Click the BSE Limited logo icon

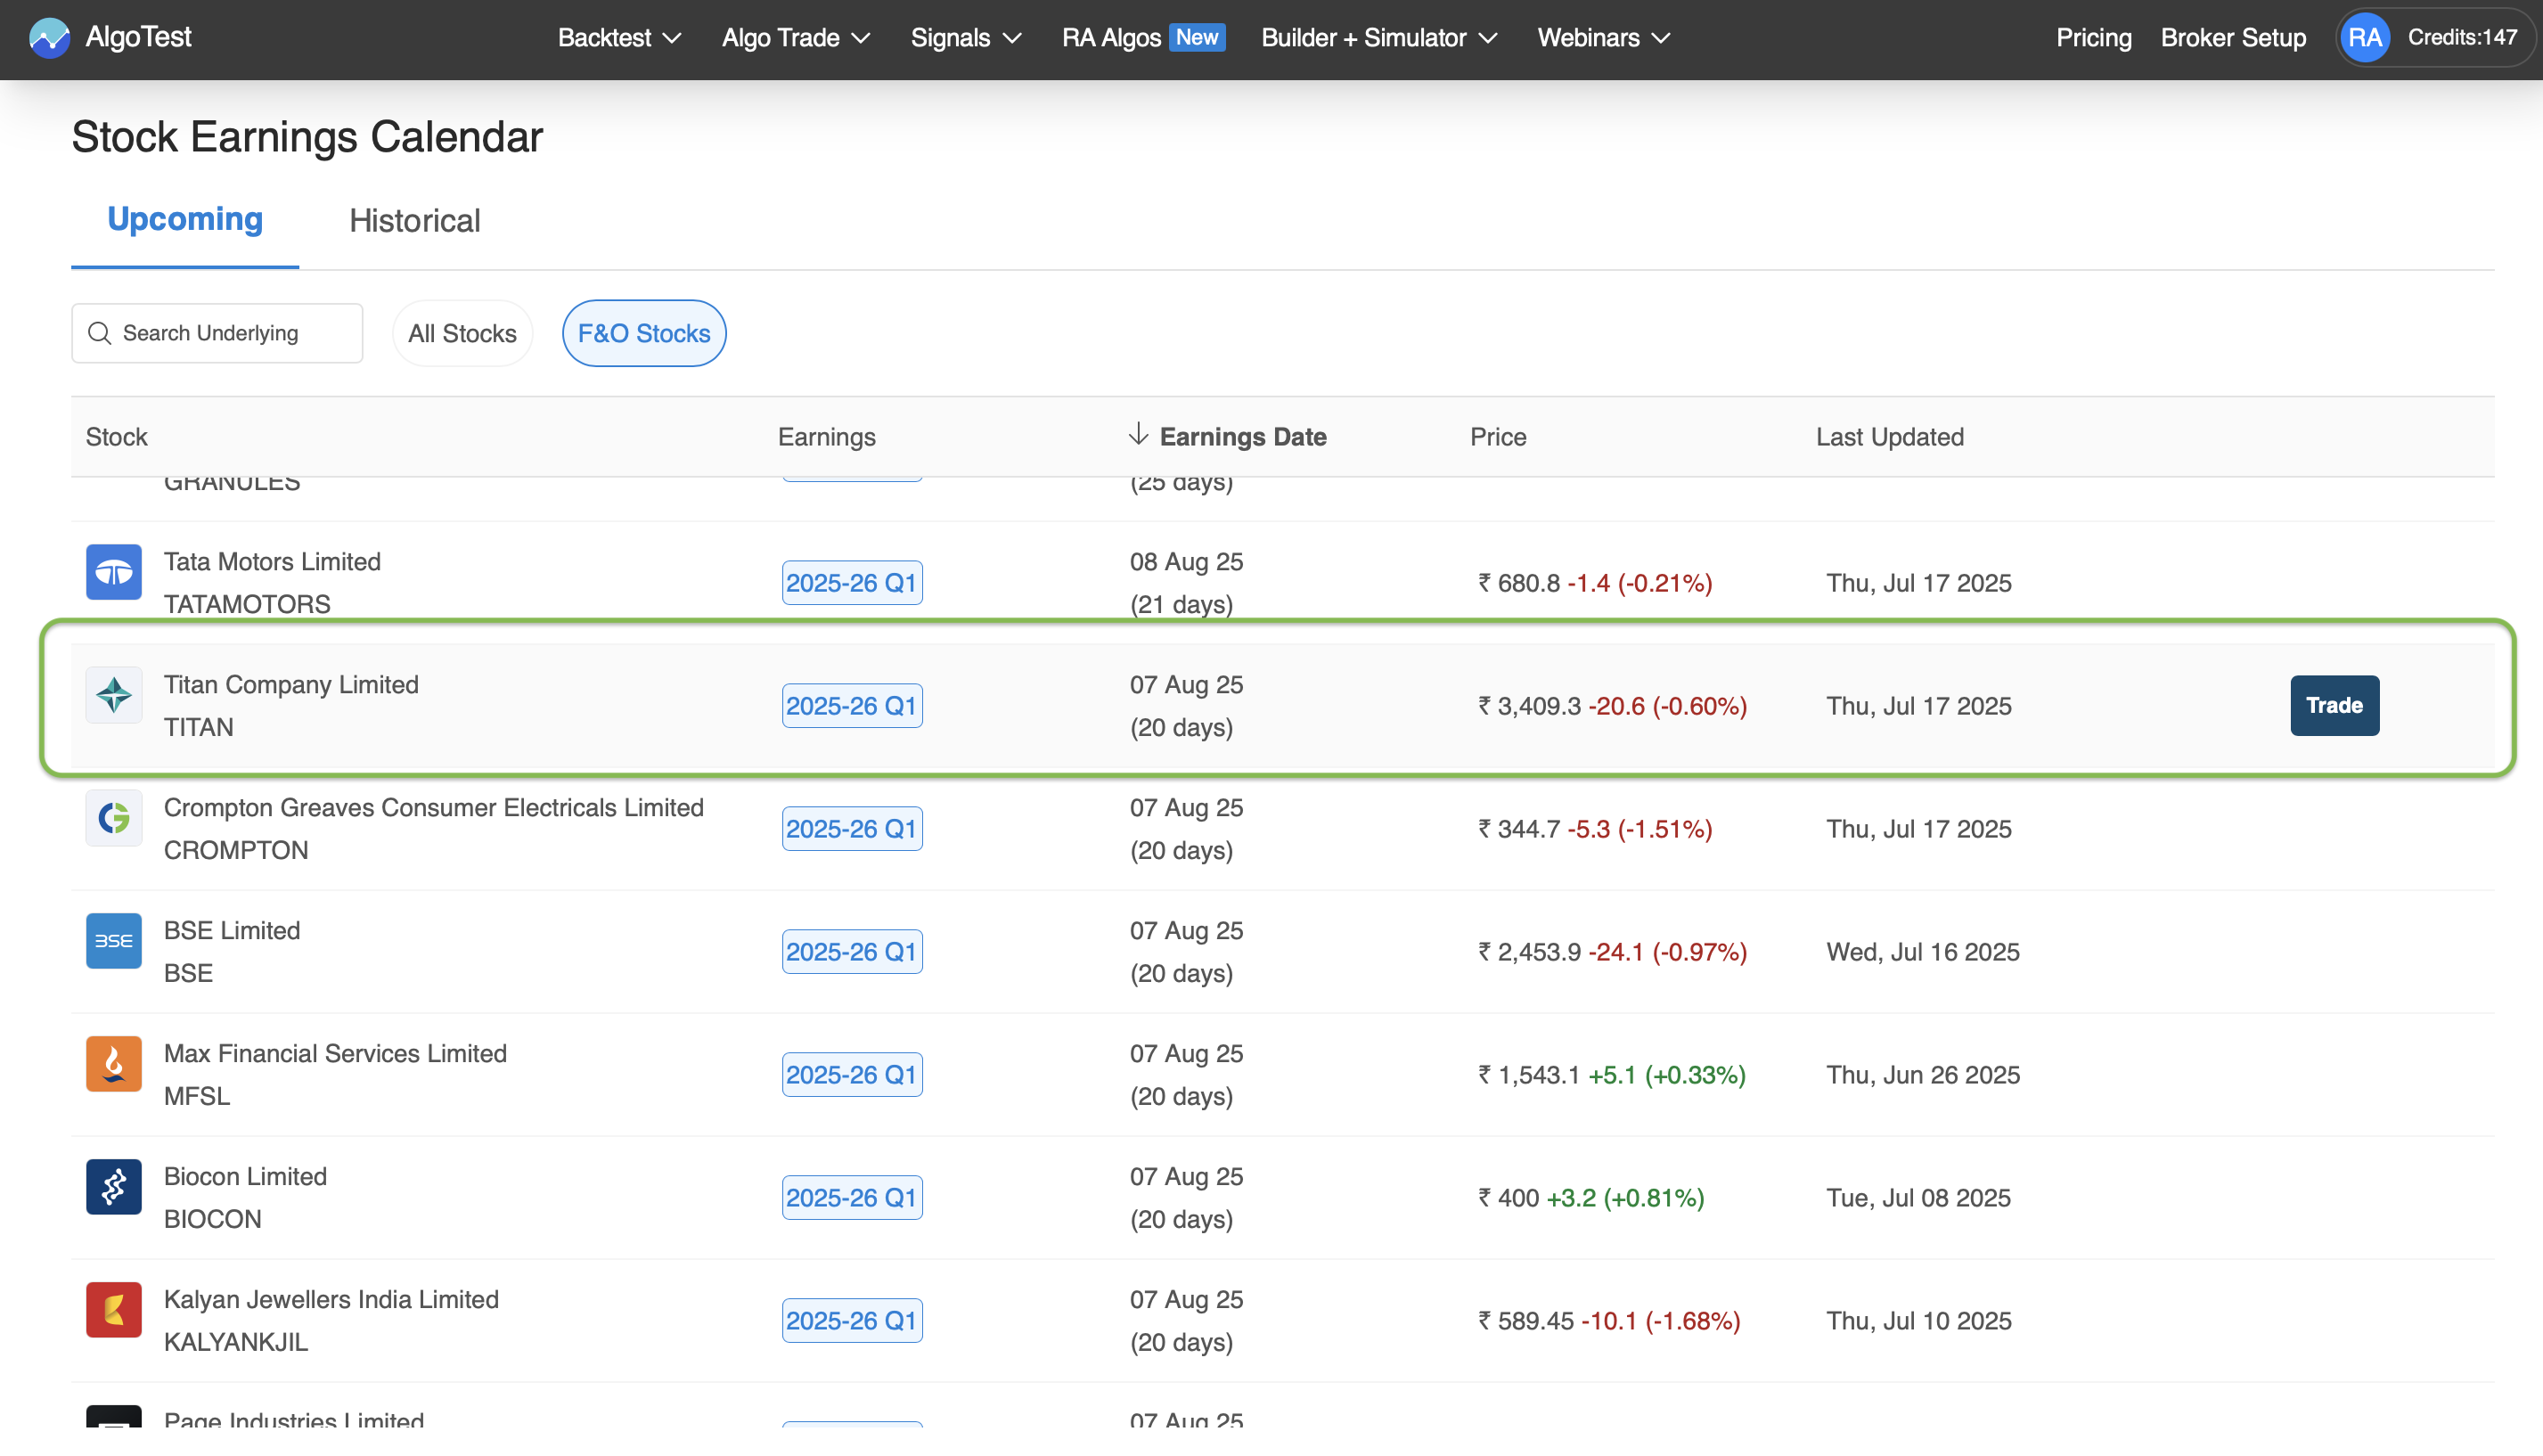tap(114, 941)
